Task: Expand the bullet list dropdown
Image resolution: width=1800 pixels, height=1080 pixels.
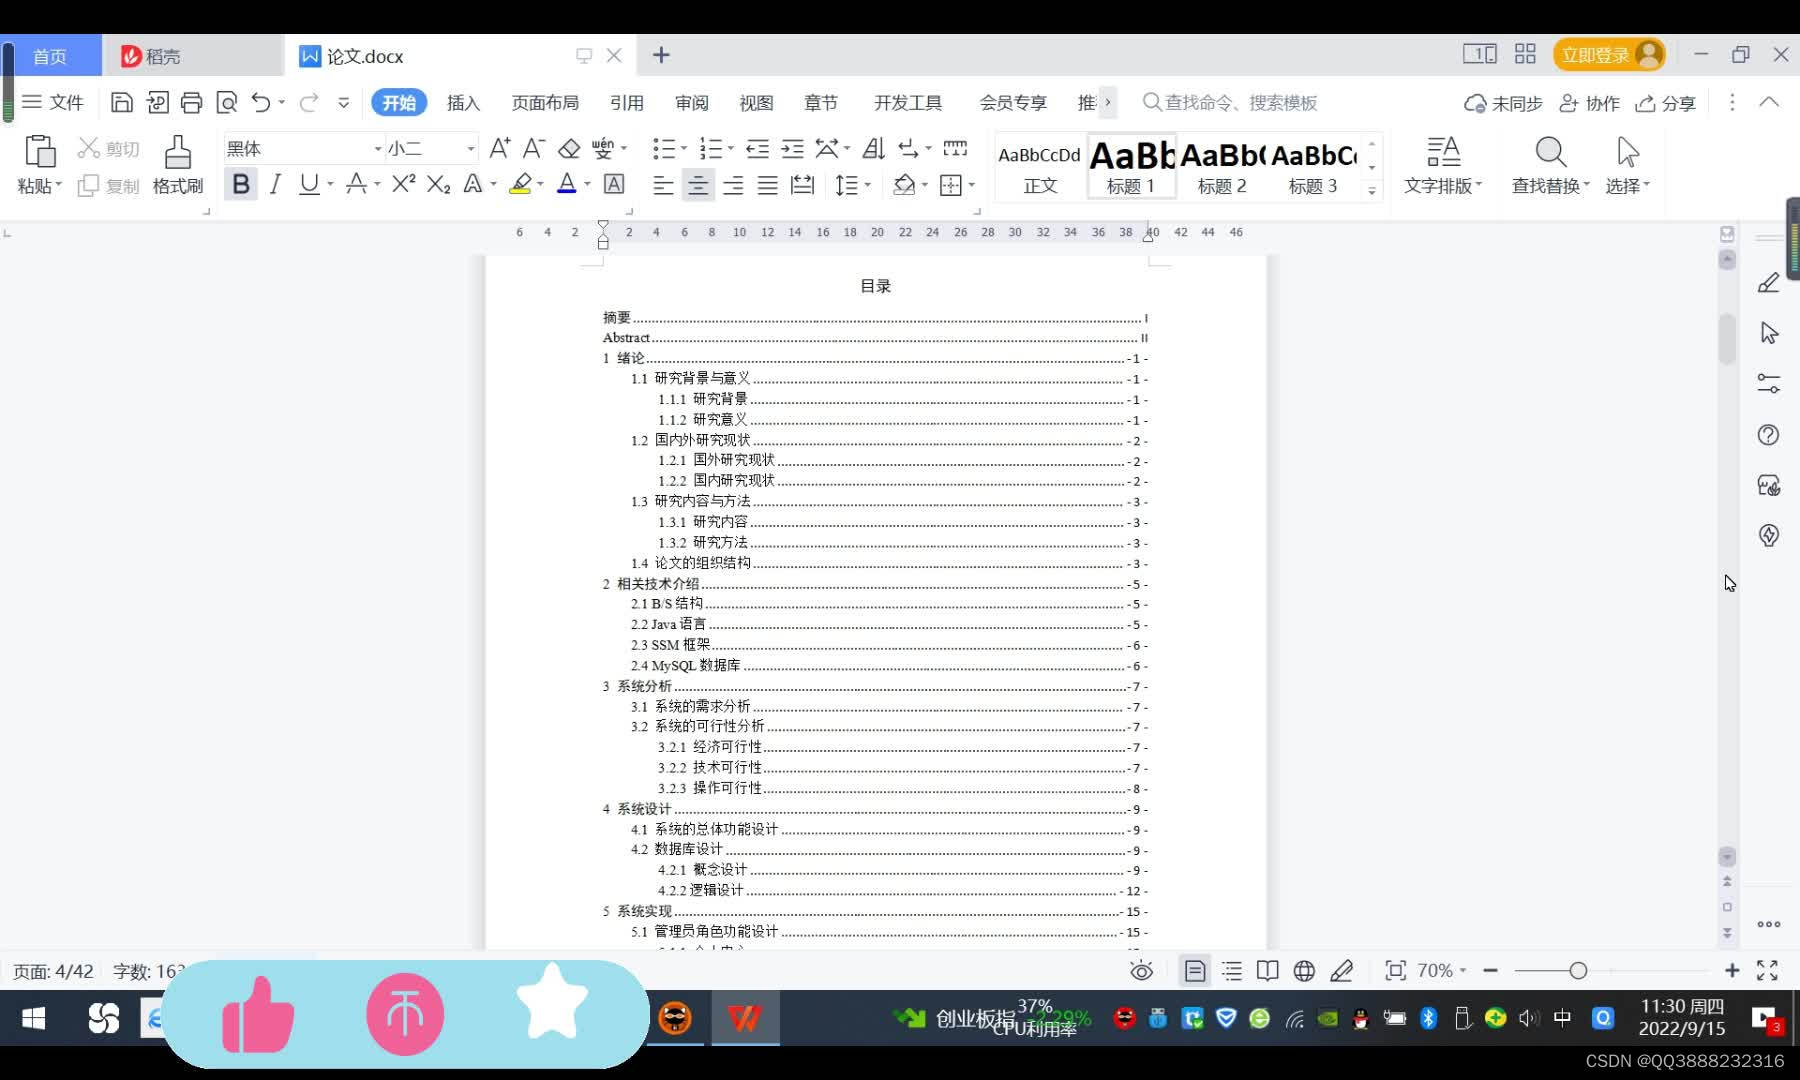Action: tap(684, 149)
